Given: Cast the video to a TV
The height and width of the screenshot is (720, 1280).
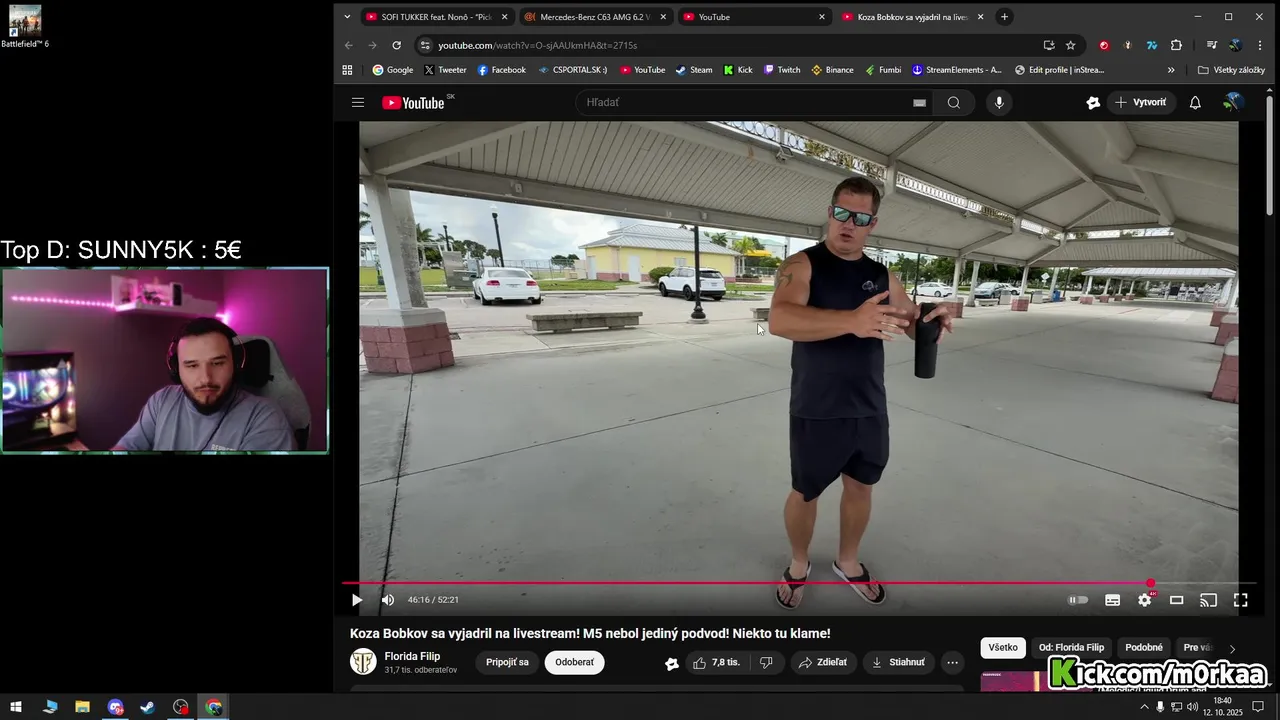Looking at the screenshot, I should pyautogui.click(x=1208, y=600).
